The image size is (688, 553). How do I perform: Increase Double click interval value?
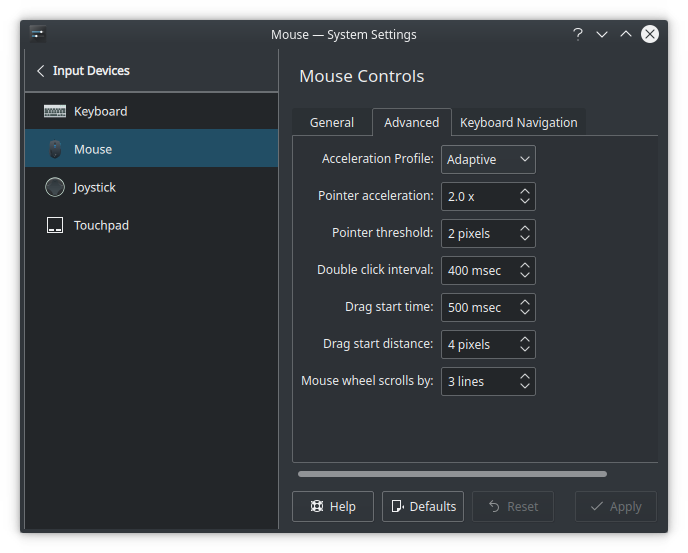tap(525, 265)
